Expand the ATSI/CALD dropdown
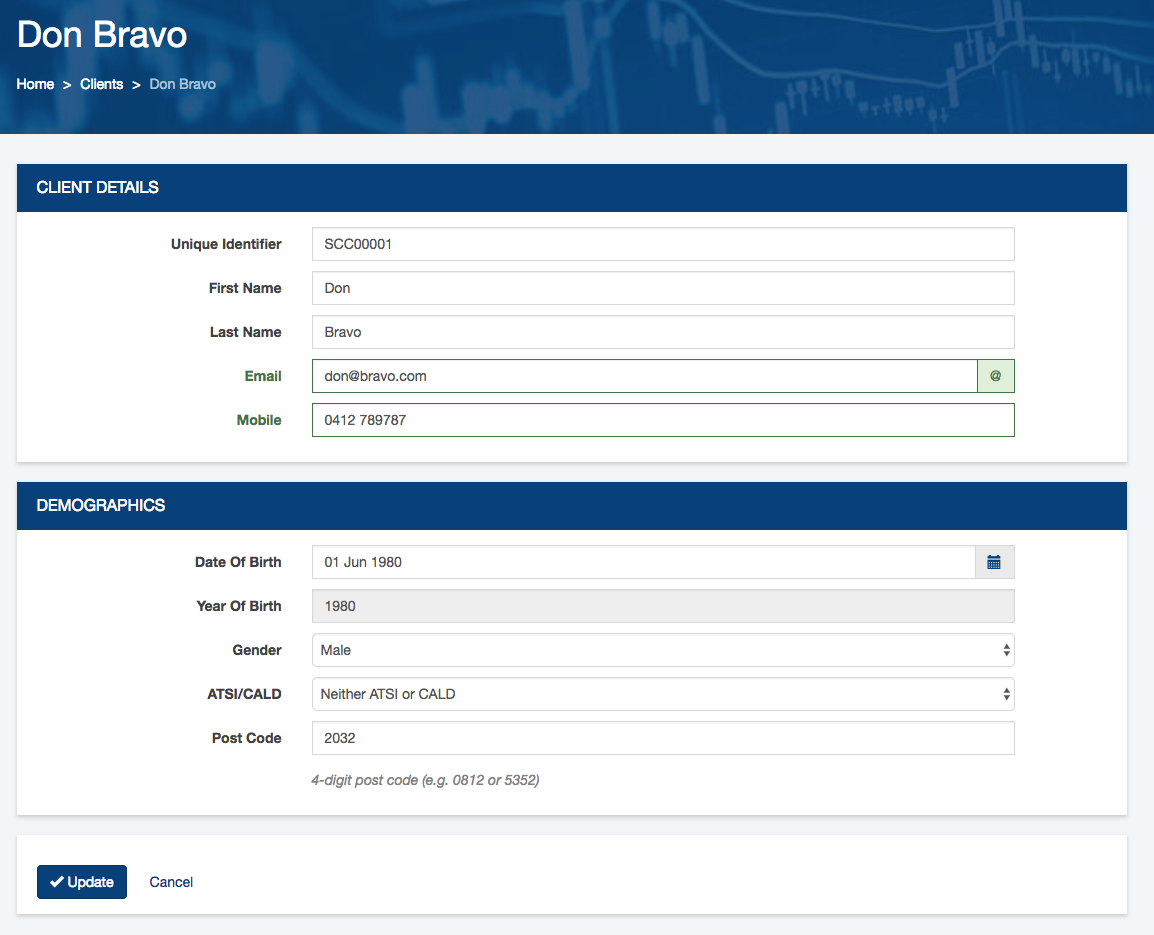This screenshot has height=935, width=1154. [663, 694]
